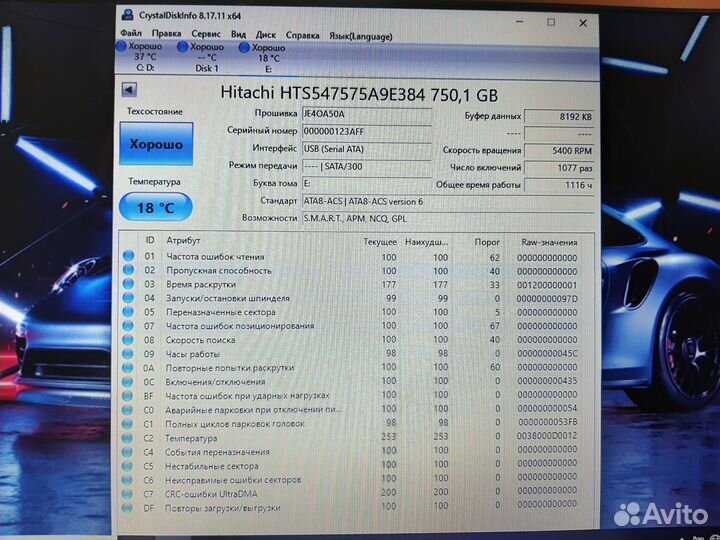Click the Интерфейс field USB (Serial ATA)
The height and width of the screenshot is (540, 720).
click(x=366, y=149)
